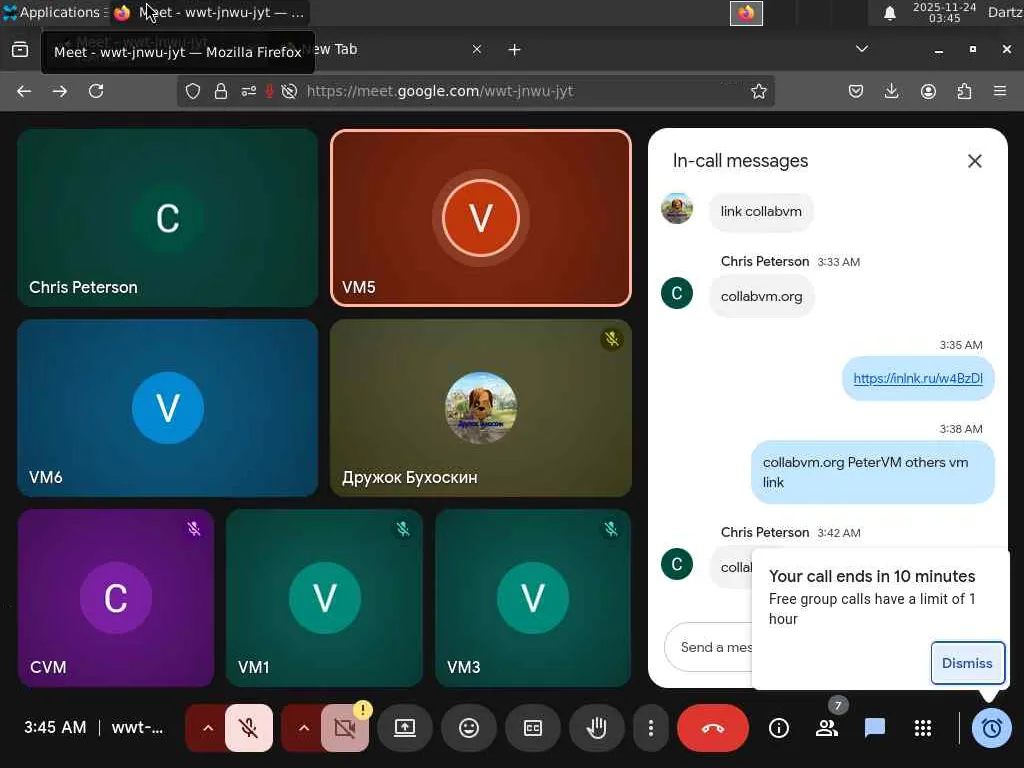Click Chris Peterson avatar at 3:42 AM
This screenshot has width=1024, height=768.
[x=677, y=564]
